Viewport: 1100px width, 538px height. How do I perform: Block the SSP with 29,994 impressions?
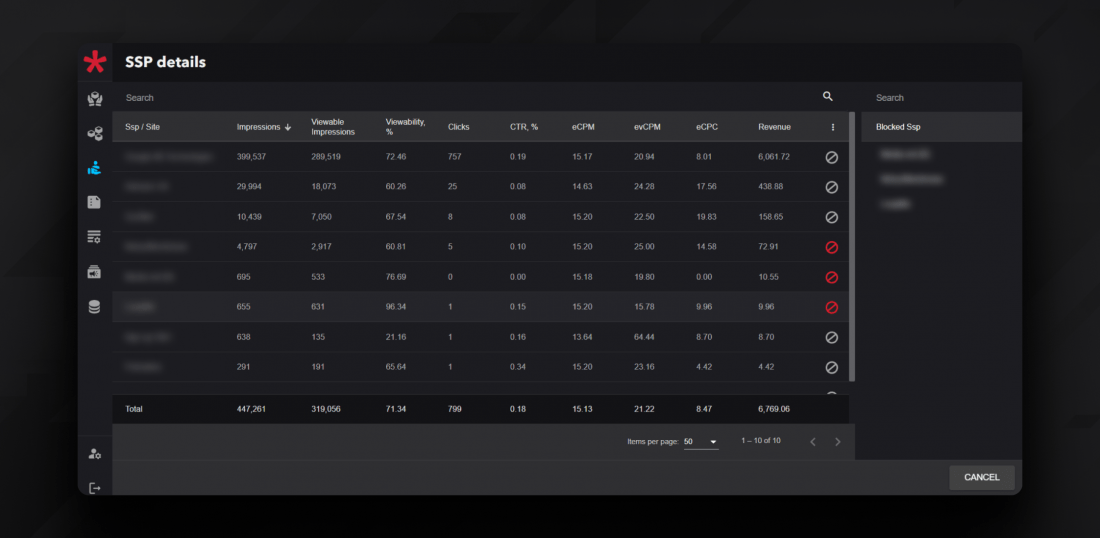click(x=832, y=187)
